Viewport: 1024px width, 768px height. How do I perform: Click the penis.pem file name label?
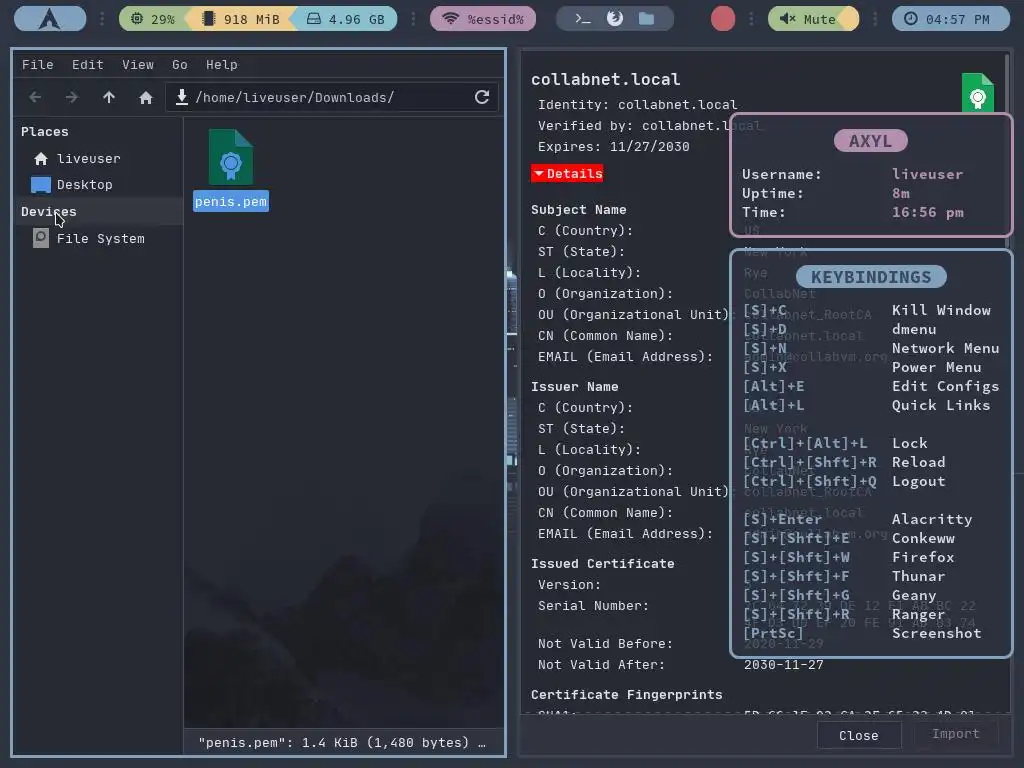[x=231, y=202]
